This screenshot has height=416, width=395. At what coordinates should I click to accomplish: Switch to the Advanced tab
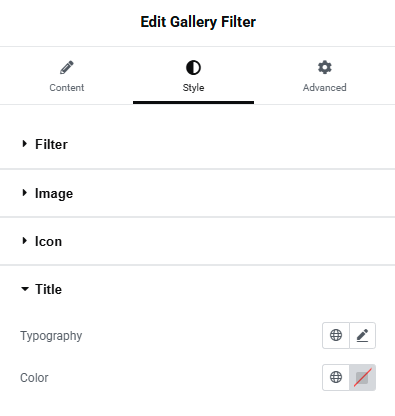(325, 76)
